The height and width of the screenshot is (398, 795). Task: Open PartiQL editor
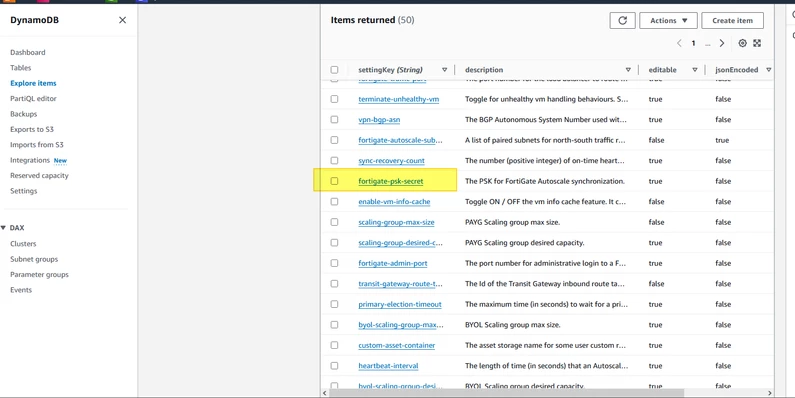click(x=33, y=98)
